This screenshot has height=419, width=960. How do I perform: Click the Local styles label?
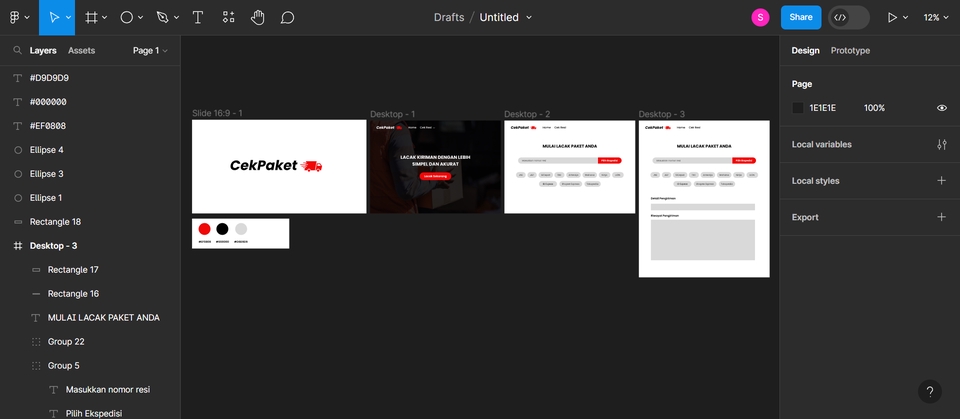816,181
